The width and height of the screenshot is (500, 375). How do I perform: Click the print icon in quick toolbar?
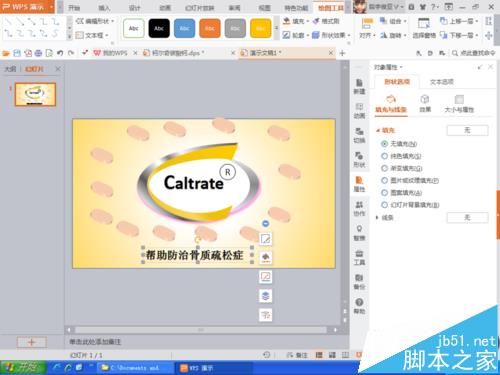point(38,53)
